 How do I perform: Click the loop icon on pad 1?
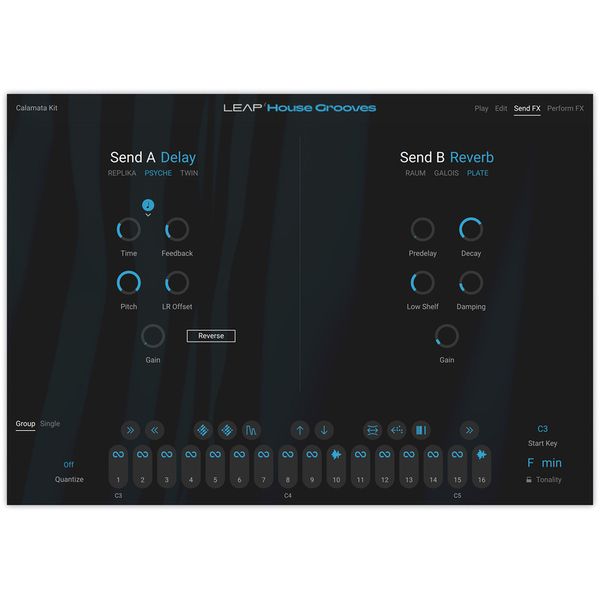coord(118,454)
